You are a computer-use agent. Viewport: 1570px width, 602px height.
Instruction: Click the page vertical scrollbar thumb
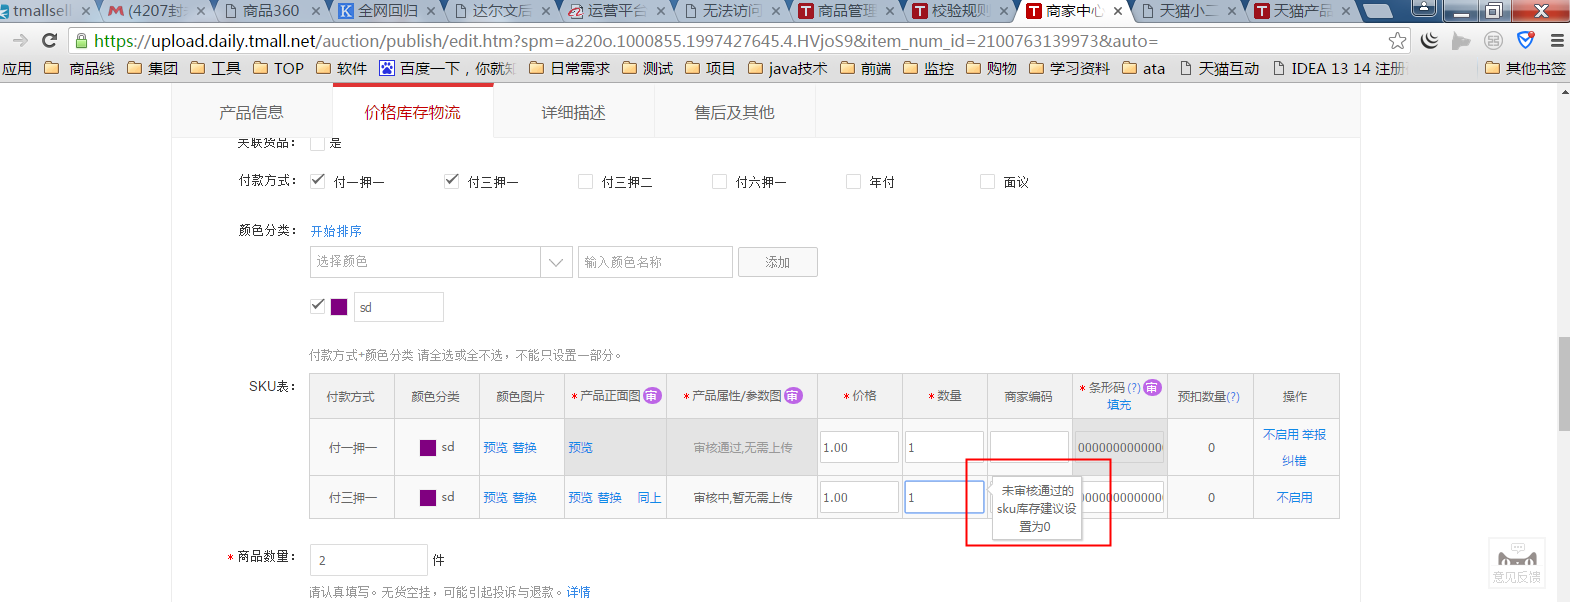1563,384
